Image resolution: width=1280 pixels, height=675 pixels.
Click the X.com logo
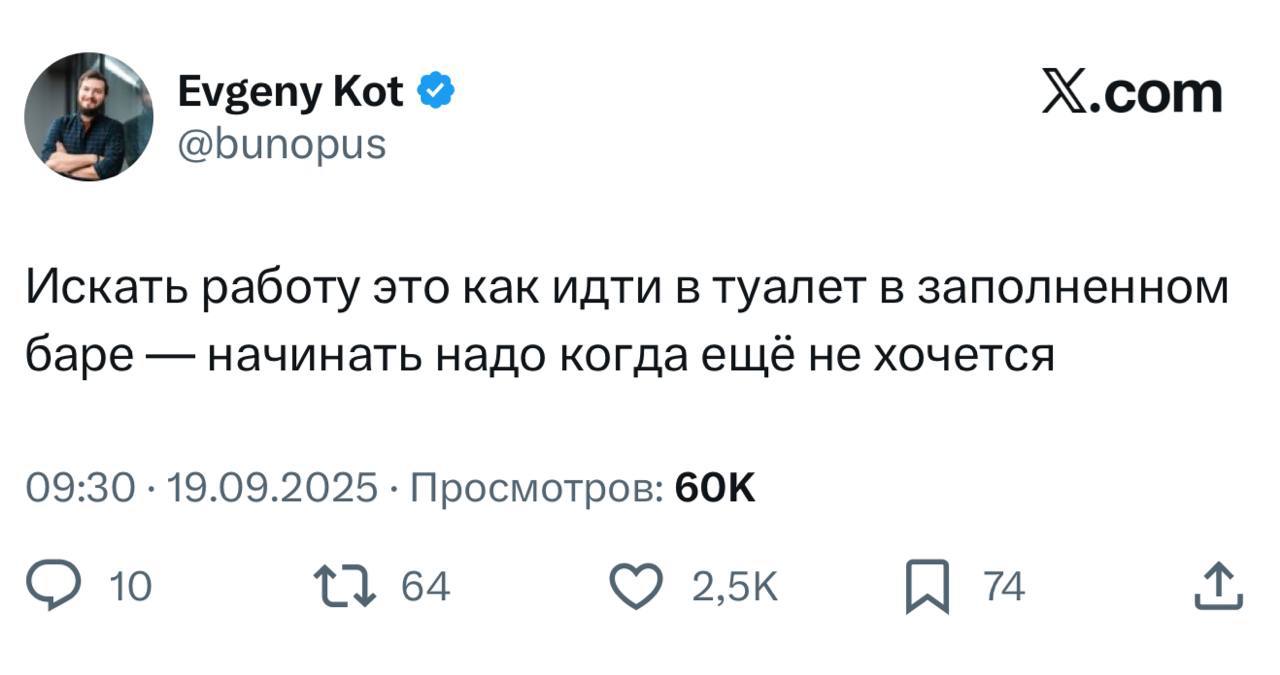pyautogui.click(x=1132, y=93)
